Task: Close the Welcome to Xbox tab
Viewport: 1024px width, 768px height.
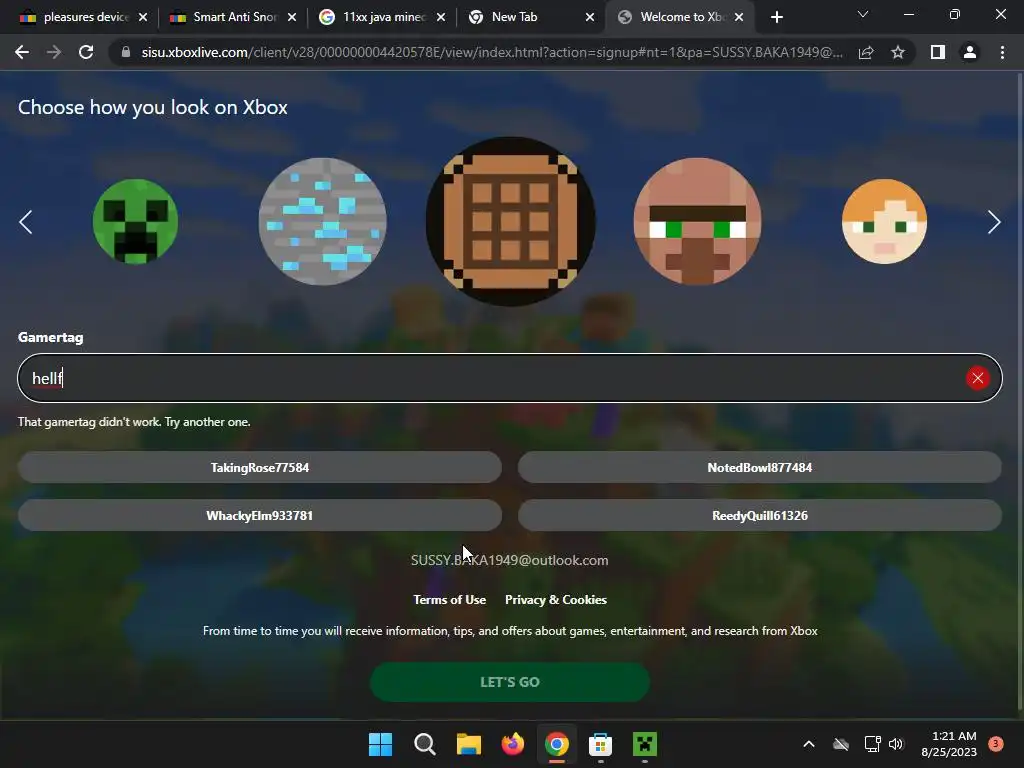Action: coord(739,17)
